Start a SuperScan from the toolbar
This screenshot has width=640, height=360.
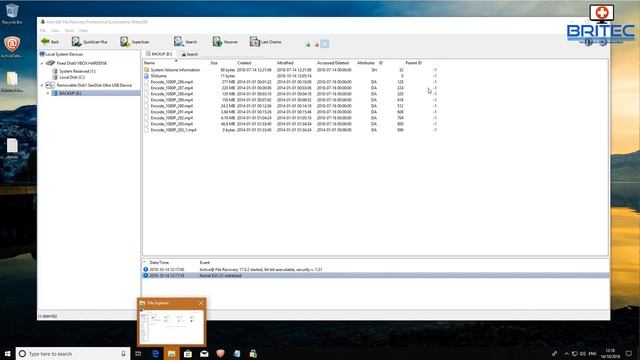click(135, 42)
